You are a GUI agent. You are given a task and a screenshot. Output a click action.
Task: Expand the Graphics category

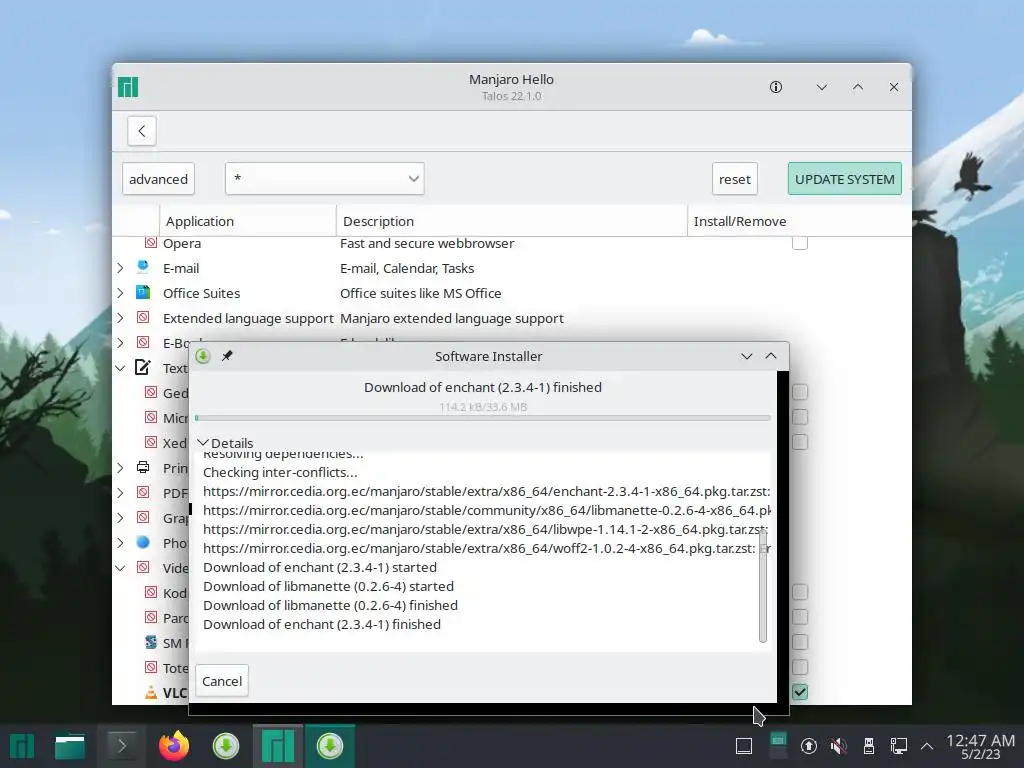[120, 518]
